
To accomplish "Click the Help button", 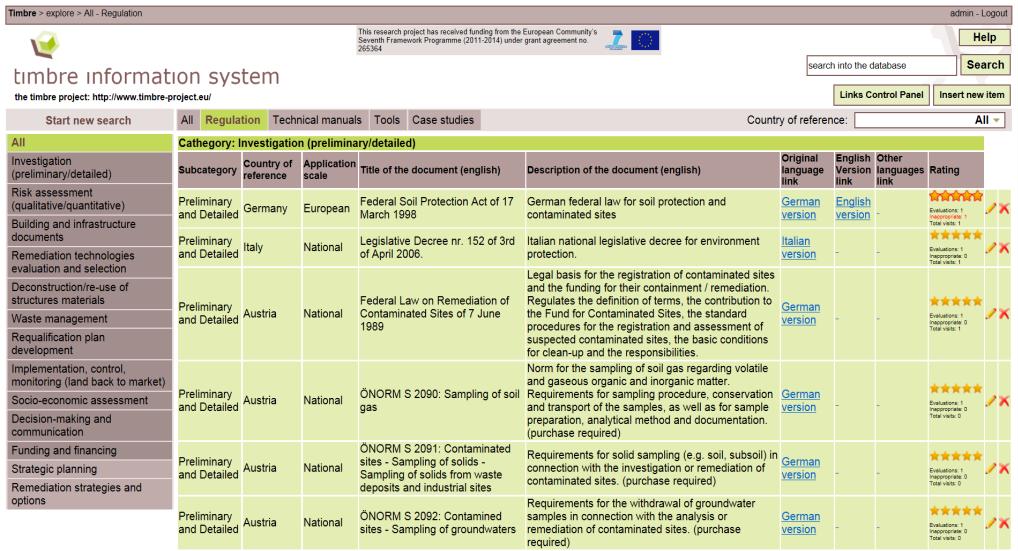I will pyautogui.click(x=984, y=38).
